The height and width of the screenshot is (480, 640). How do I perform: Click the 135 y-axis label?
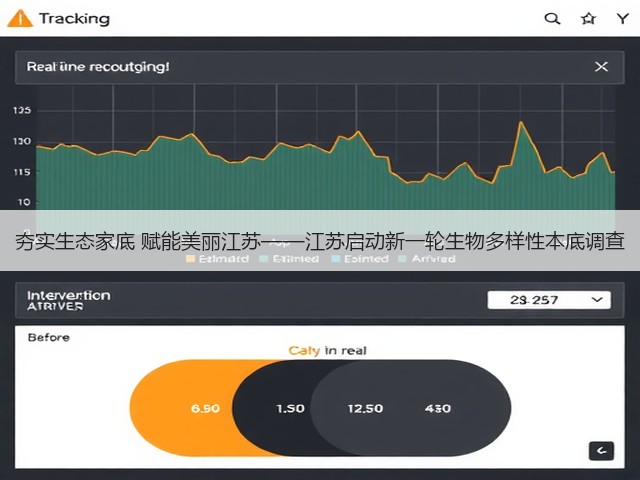[22, 110]
